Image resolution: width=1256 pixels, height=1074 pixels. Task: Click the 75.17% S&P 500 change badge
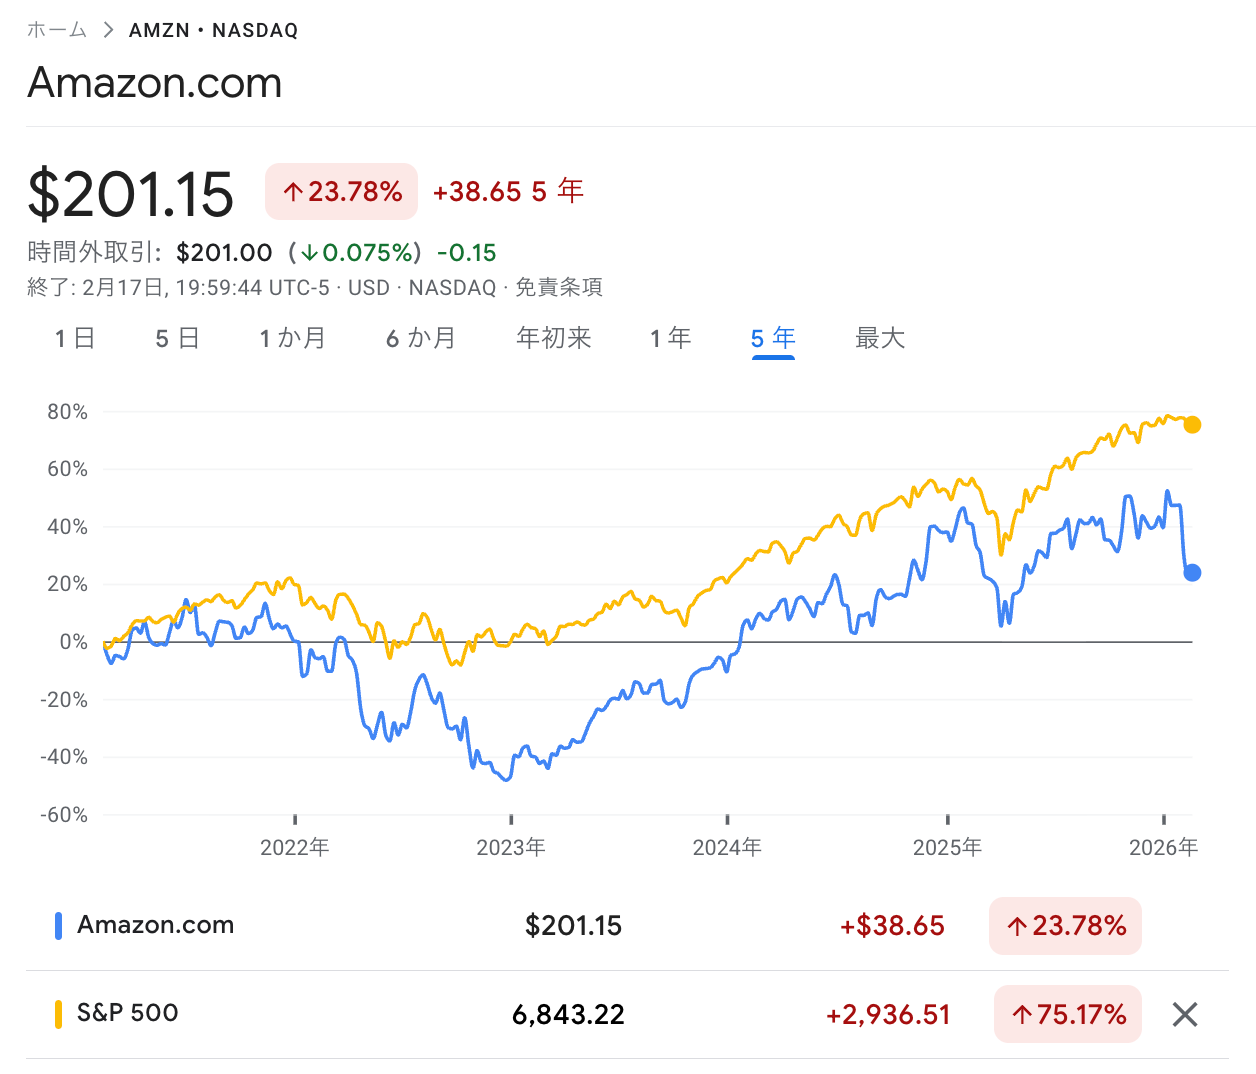pos(1068,1015)
